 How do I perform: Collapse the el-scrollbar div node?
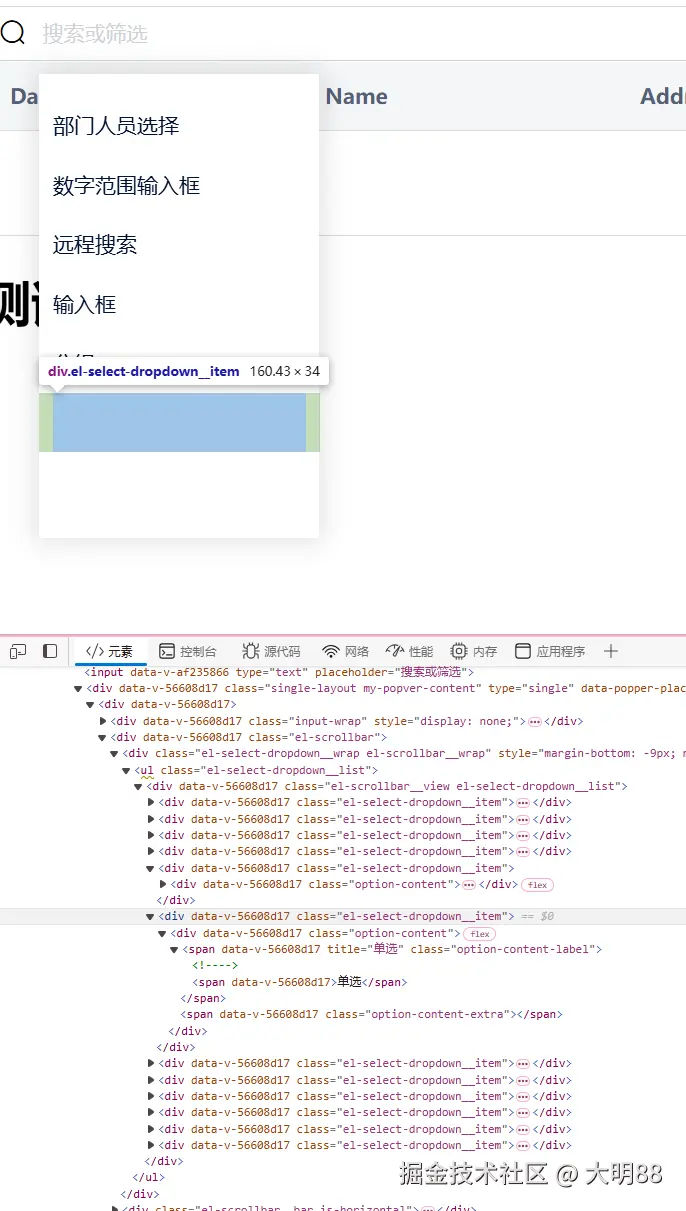103,738
